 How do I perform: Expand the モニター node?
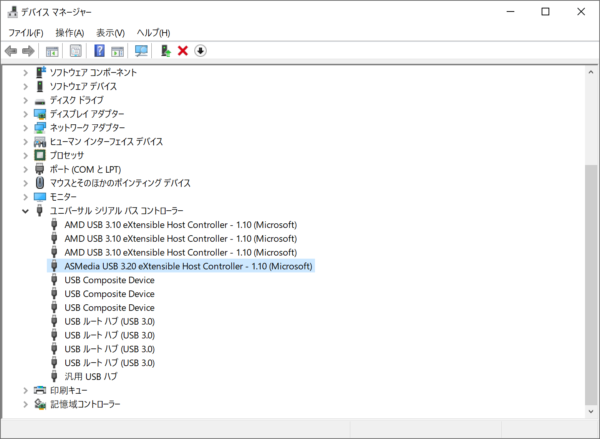coord(26,197)
